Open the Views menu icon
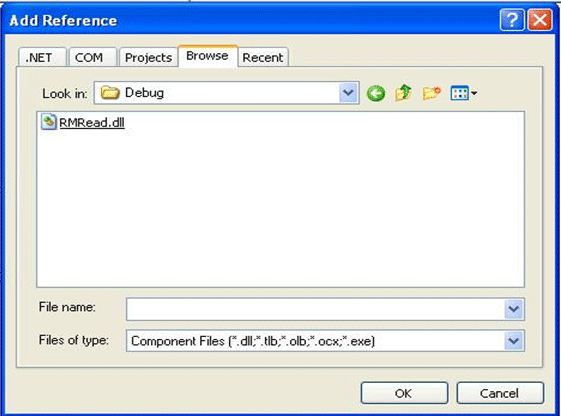The width and height of the screenshot is (561, 416). (x=459, y=94)
